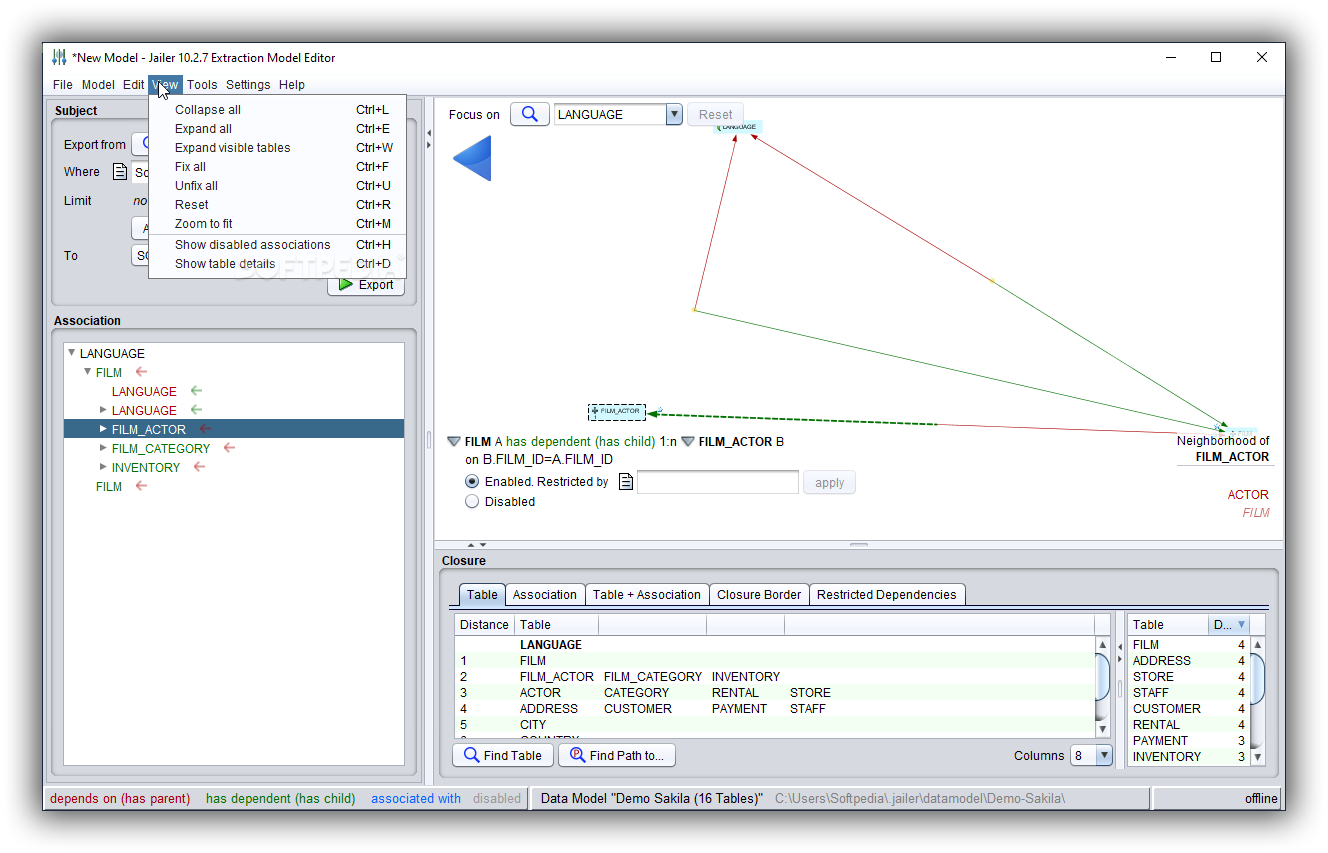
Task: Choose Expand all from View menu
Action: 277,129
